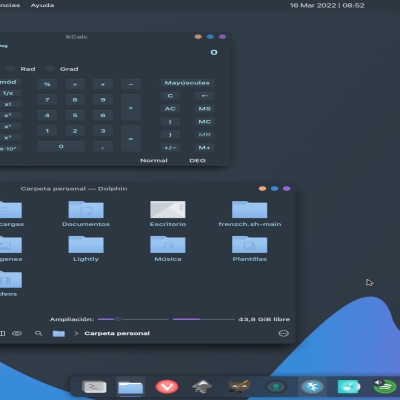The image size is (400, 400).
Task: Toggle hidden files with Dolphin's eye icon
Action: pos(17,333)
